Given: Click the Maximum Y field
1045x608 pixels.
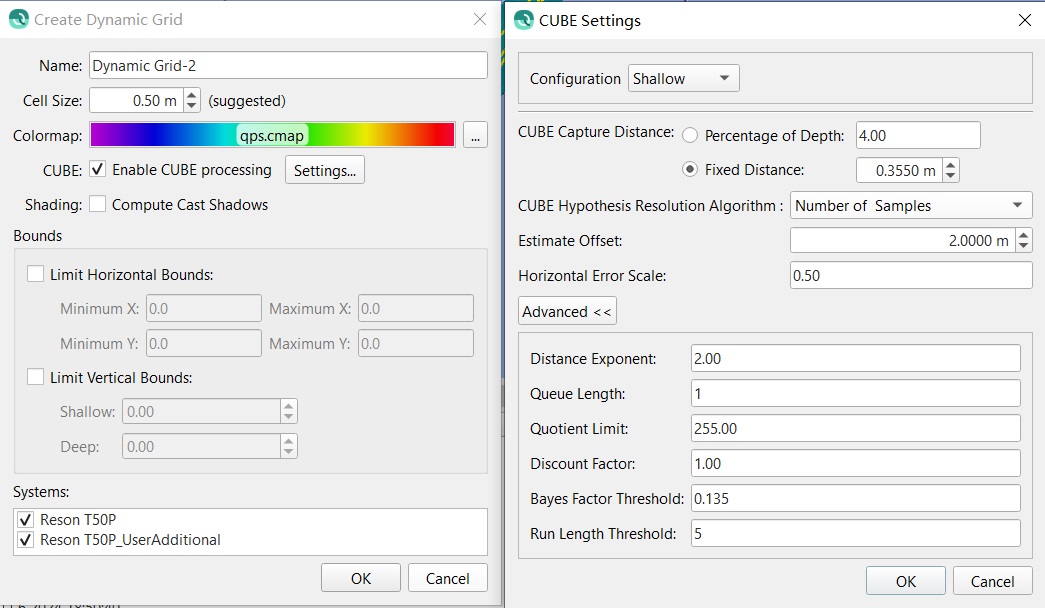Looking at the screenshot, I should tap(416, 343).
